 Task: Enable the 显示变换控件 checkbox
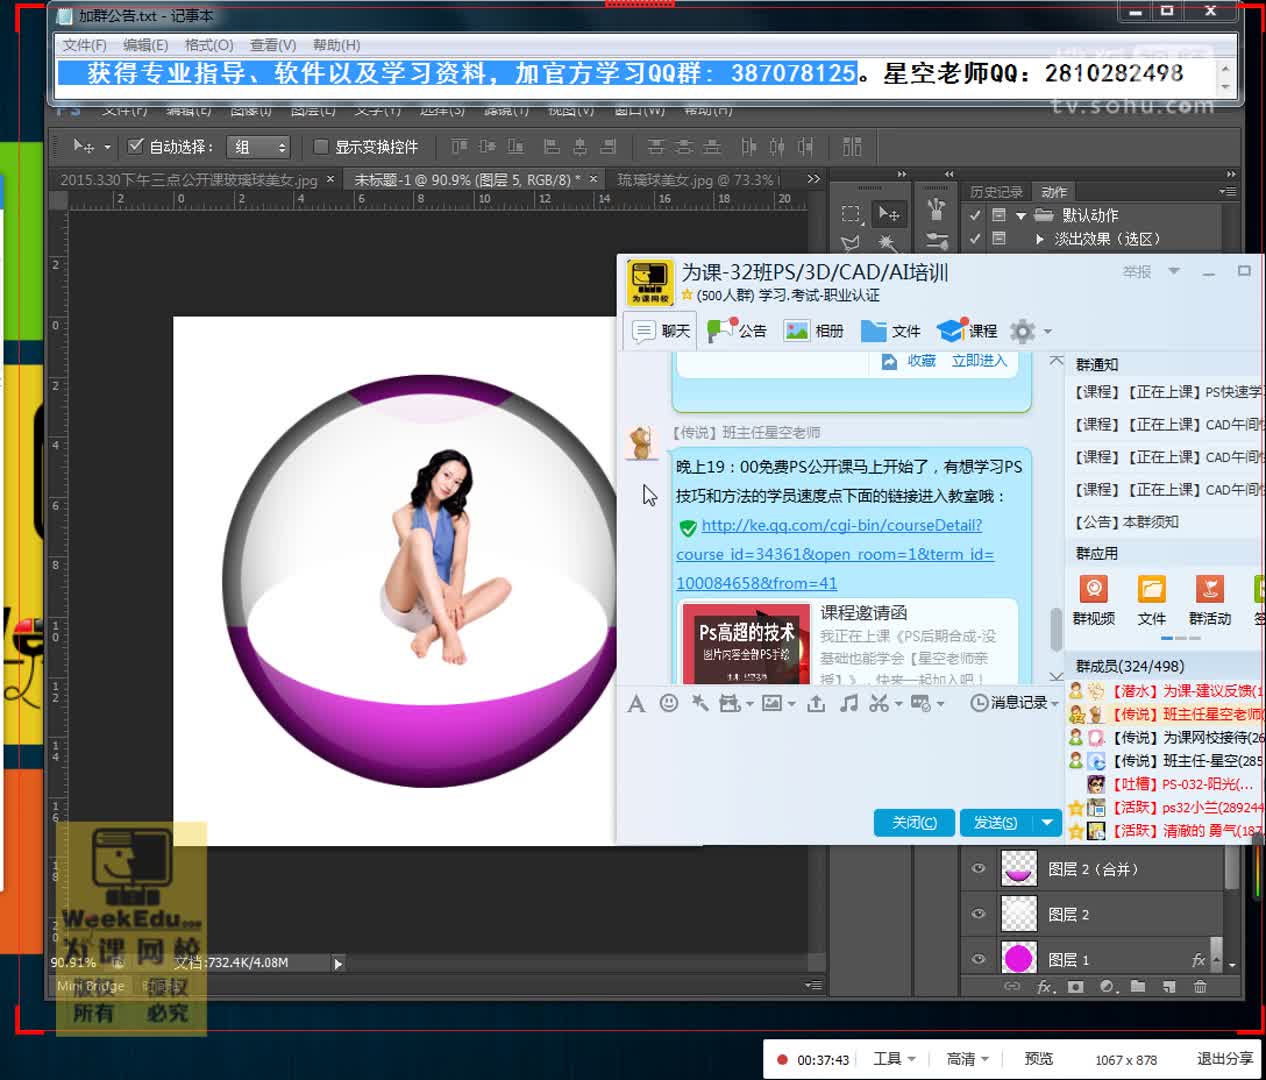click(321, 147)
